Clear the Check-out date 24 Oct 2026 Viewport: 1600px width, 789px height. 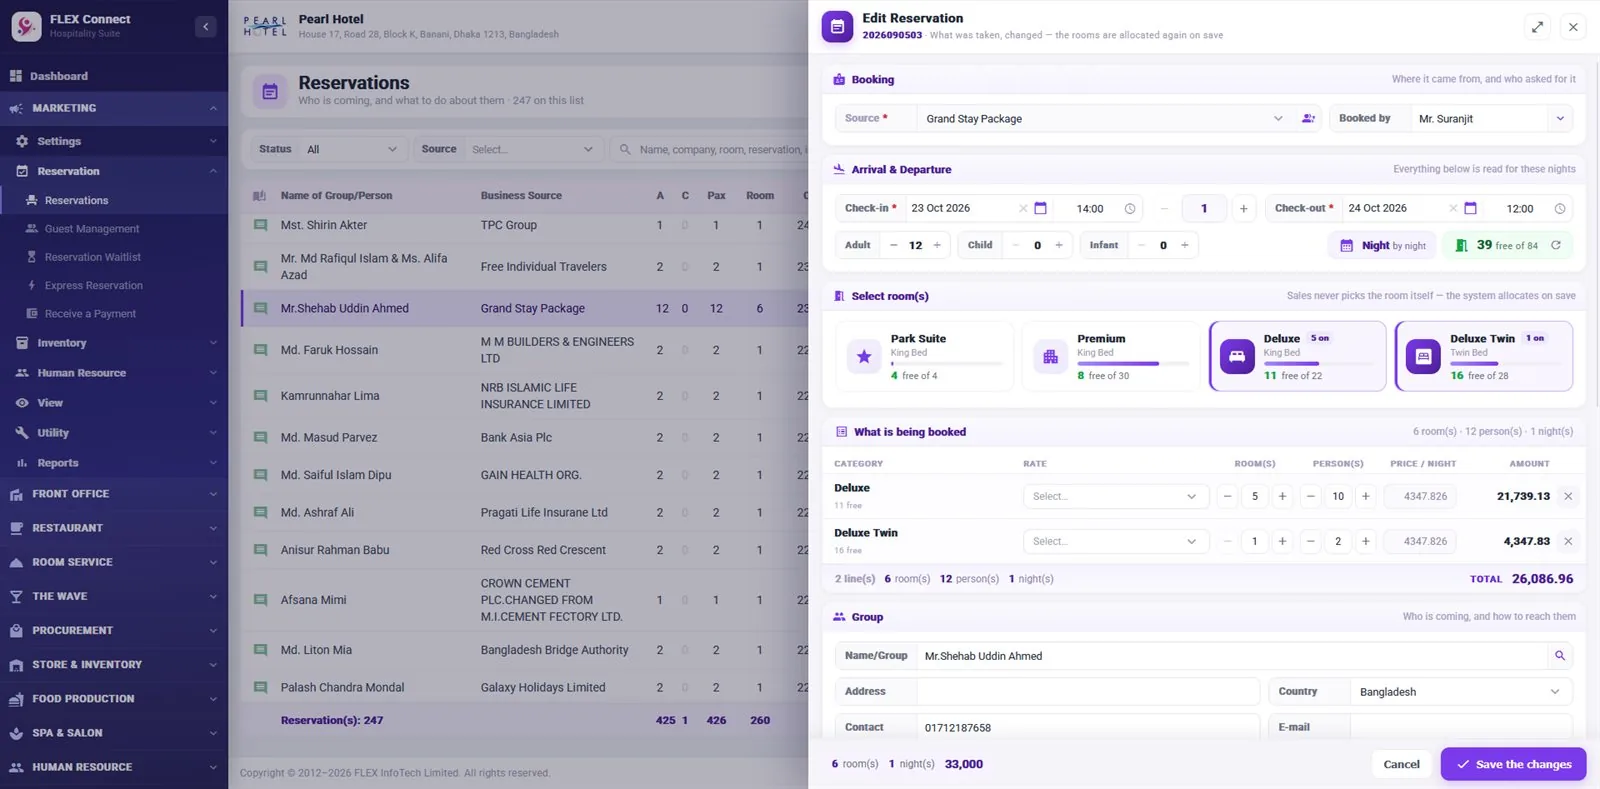click(1453, 208)
